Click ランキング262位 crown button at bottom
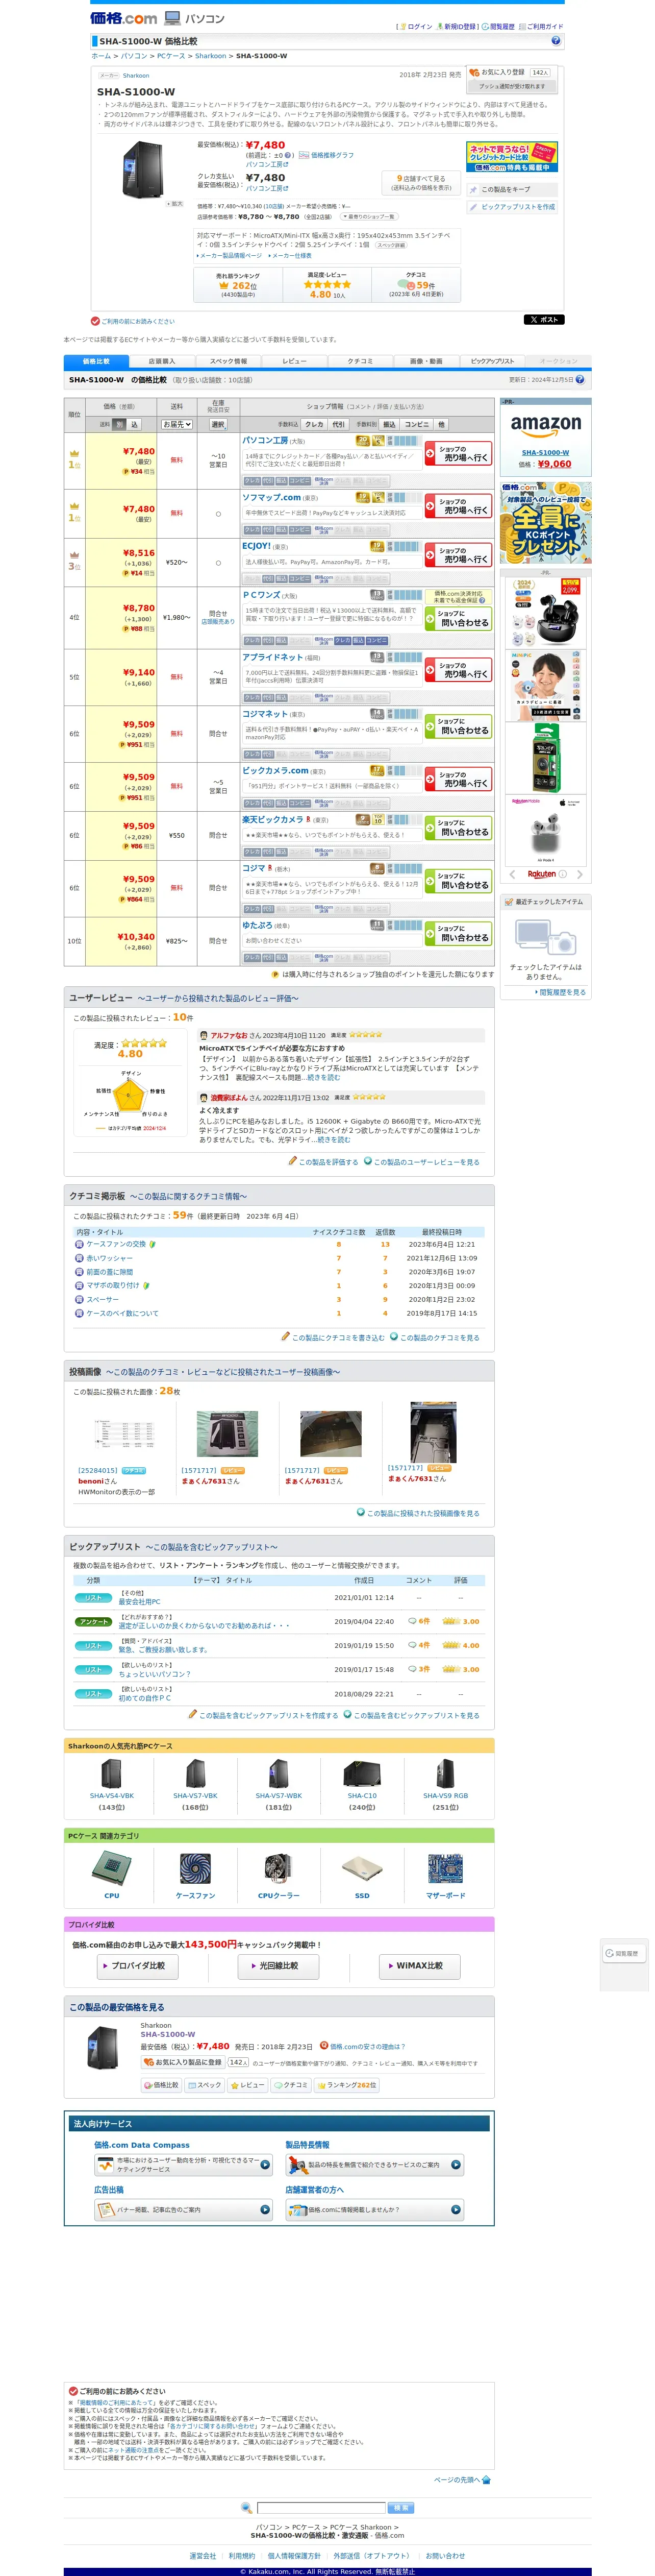Screen dimensions: 655x2576 [x=346, y=2085]
